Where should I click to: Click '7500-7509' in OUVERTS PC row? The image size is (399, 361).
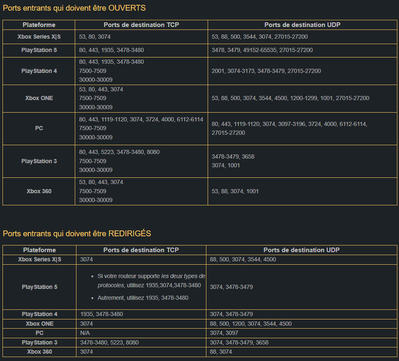(93, 128)
